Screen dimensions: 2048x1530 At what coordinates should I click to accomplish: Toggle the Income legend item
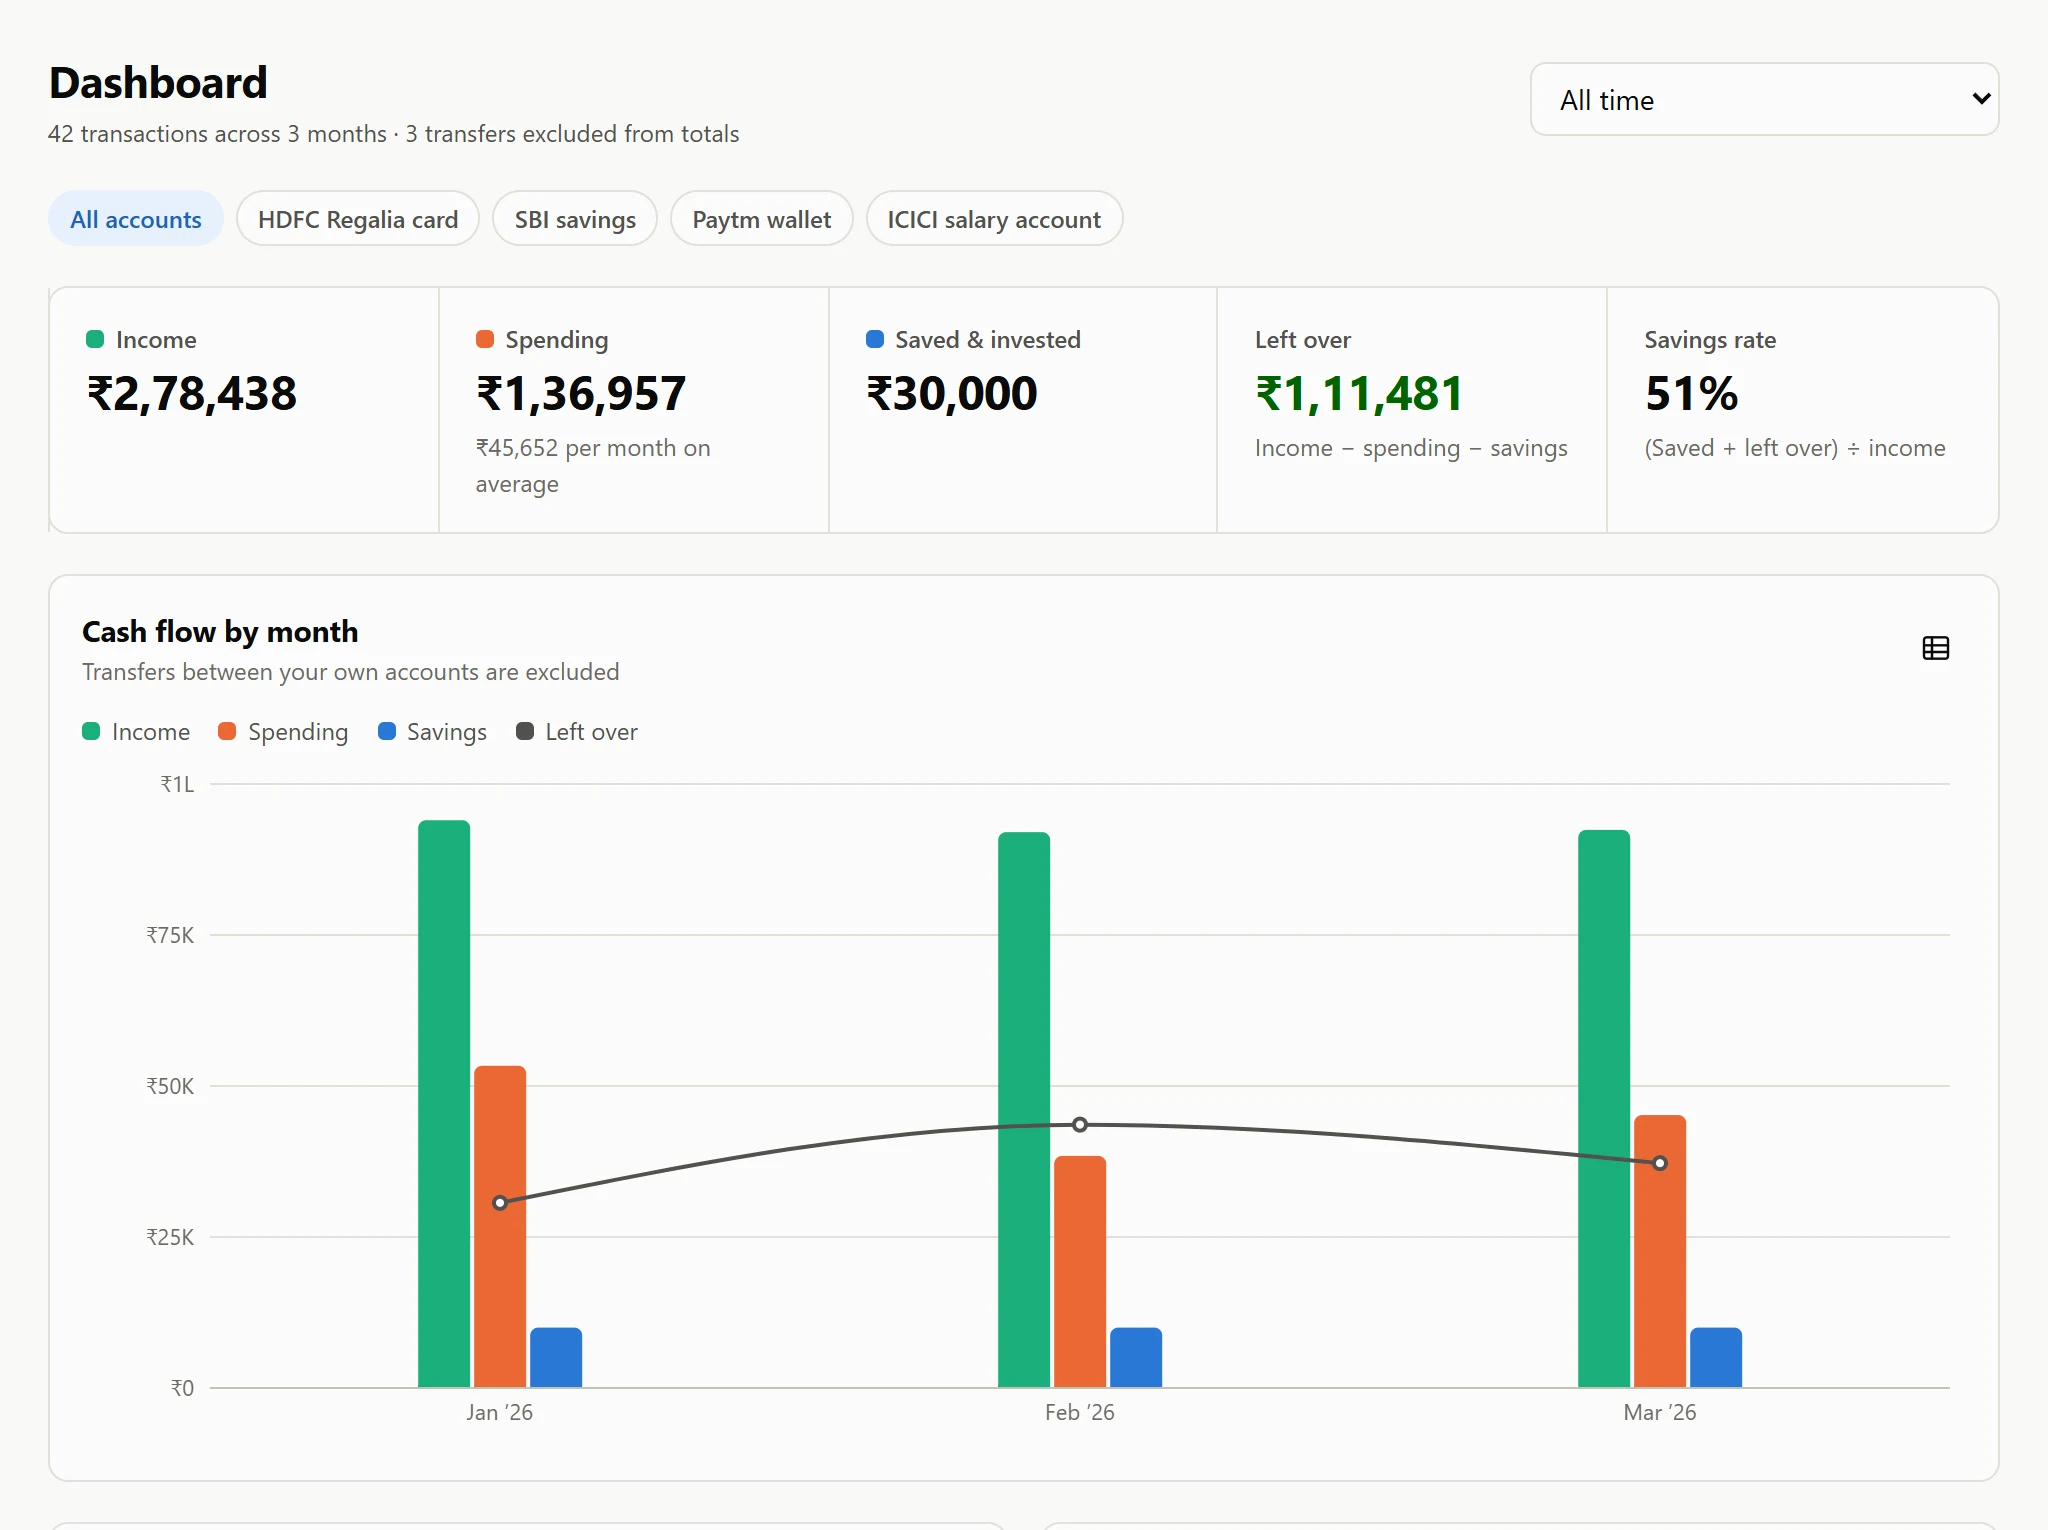136,732
